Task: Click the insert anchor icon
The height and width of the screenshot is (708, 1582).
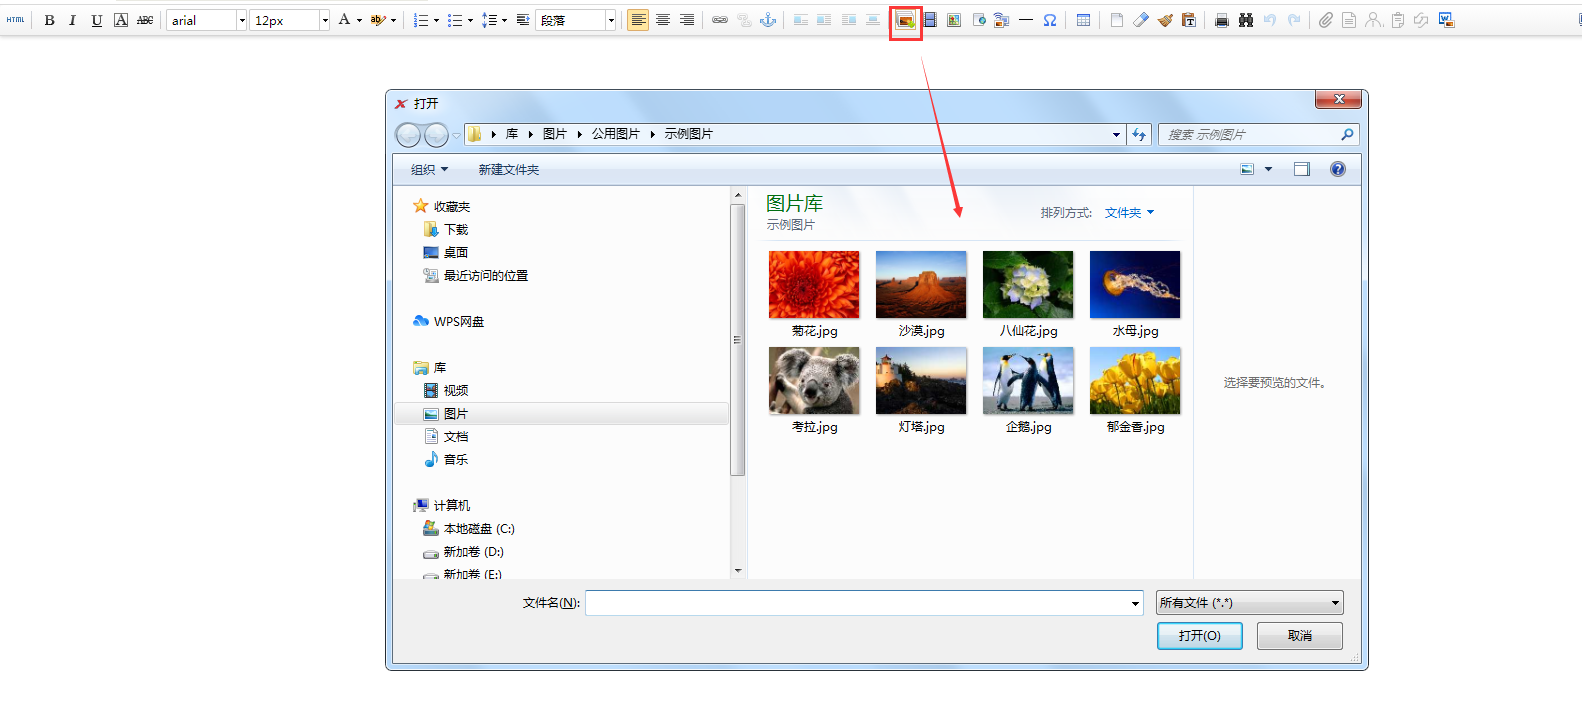Action: click(x=768, y=20)
